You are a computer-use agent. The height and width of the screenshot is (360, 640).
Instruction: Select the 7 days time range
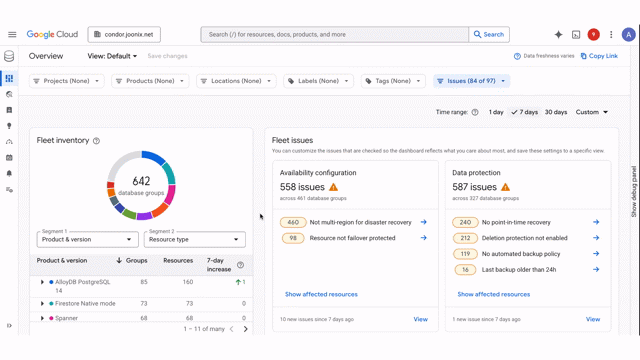click(x=524, y=112)
